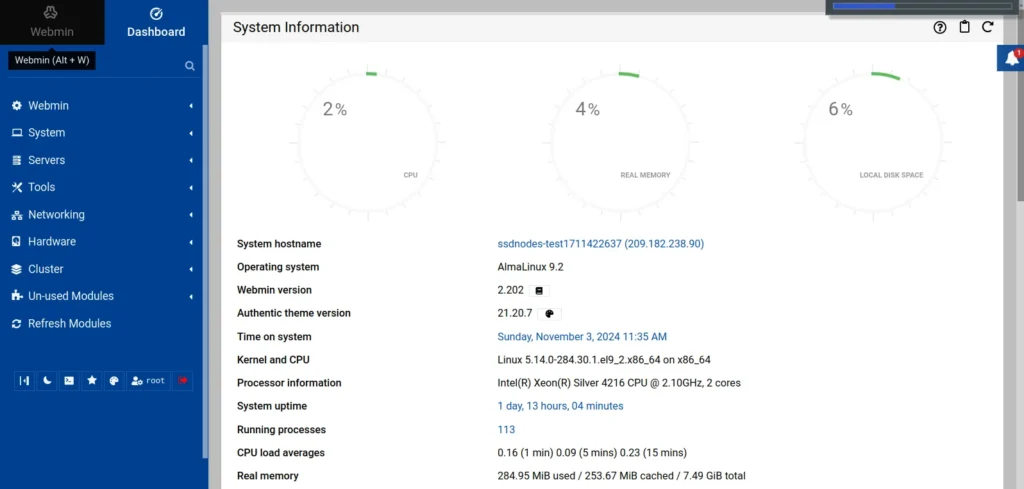Click the blue progress bar at top right
This screenshot has width=1024, height=489.
click(x=863, y=6)
